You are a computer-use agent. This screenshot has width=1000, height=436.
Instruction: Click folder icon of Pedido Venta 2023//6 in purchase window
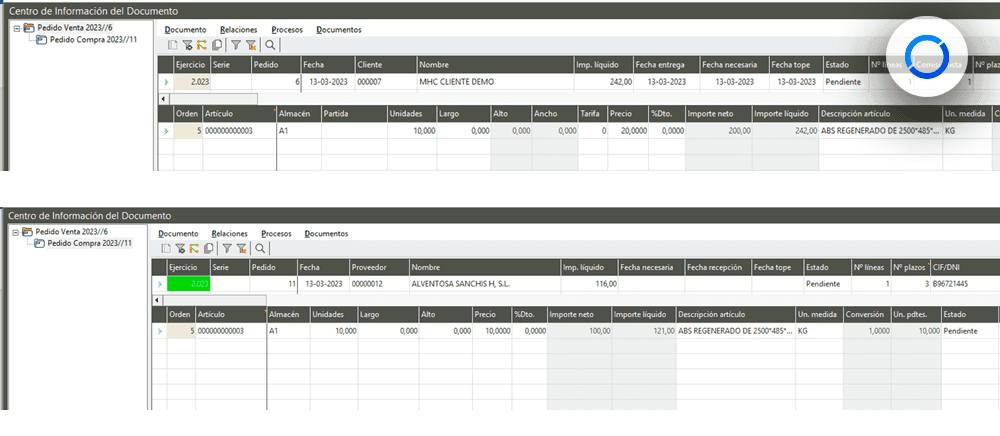pos(27,231)
